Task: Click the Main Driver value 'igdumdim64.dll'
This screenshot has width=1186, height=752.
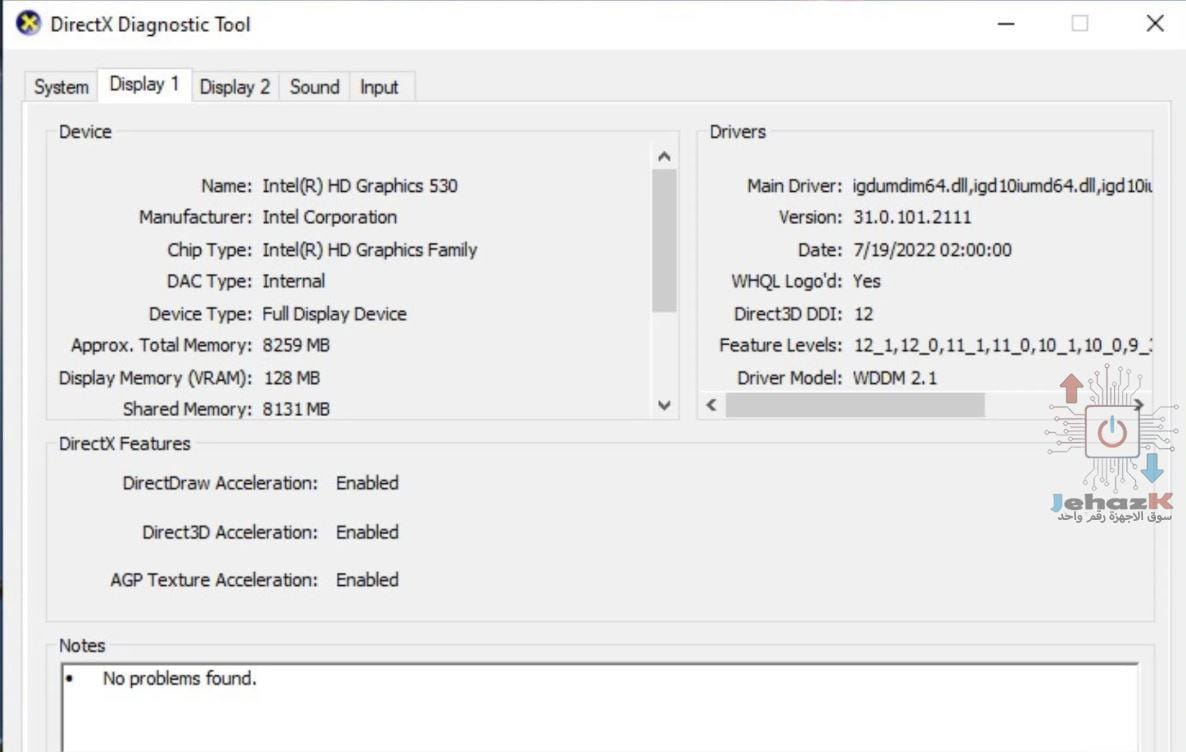Action: (x=910, y=186)
